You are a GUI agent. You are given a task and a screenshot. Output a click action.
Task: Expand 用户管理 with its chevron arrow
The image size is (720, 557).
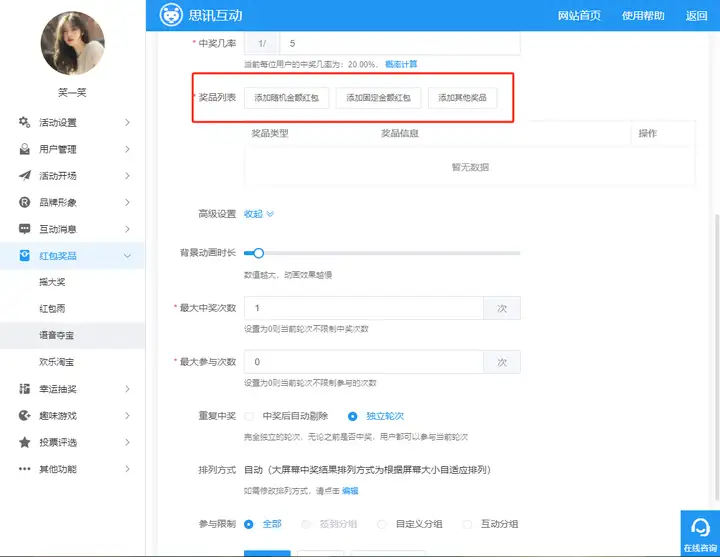[127, 149]
